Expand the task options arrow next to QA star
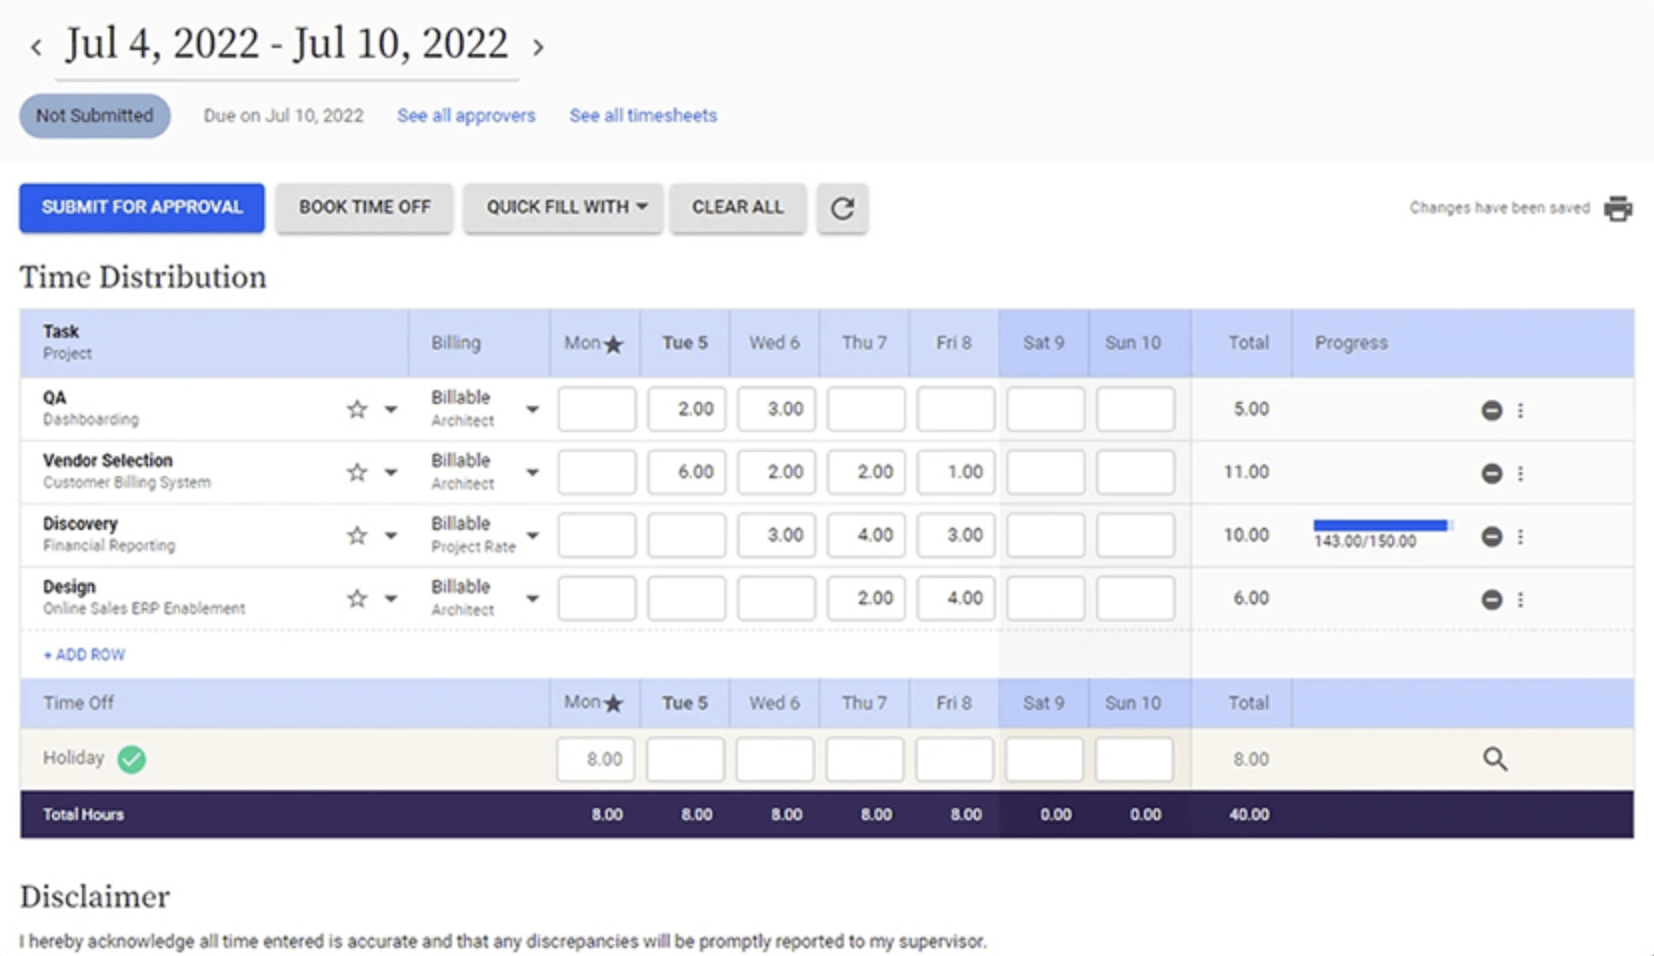The image size is (1654, 956). [390, 409]
